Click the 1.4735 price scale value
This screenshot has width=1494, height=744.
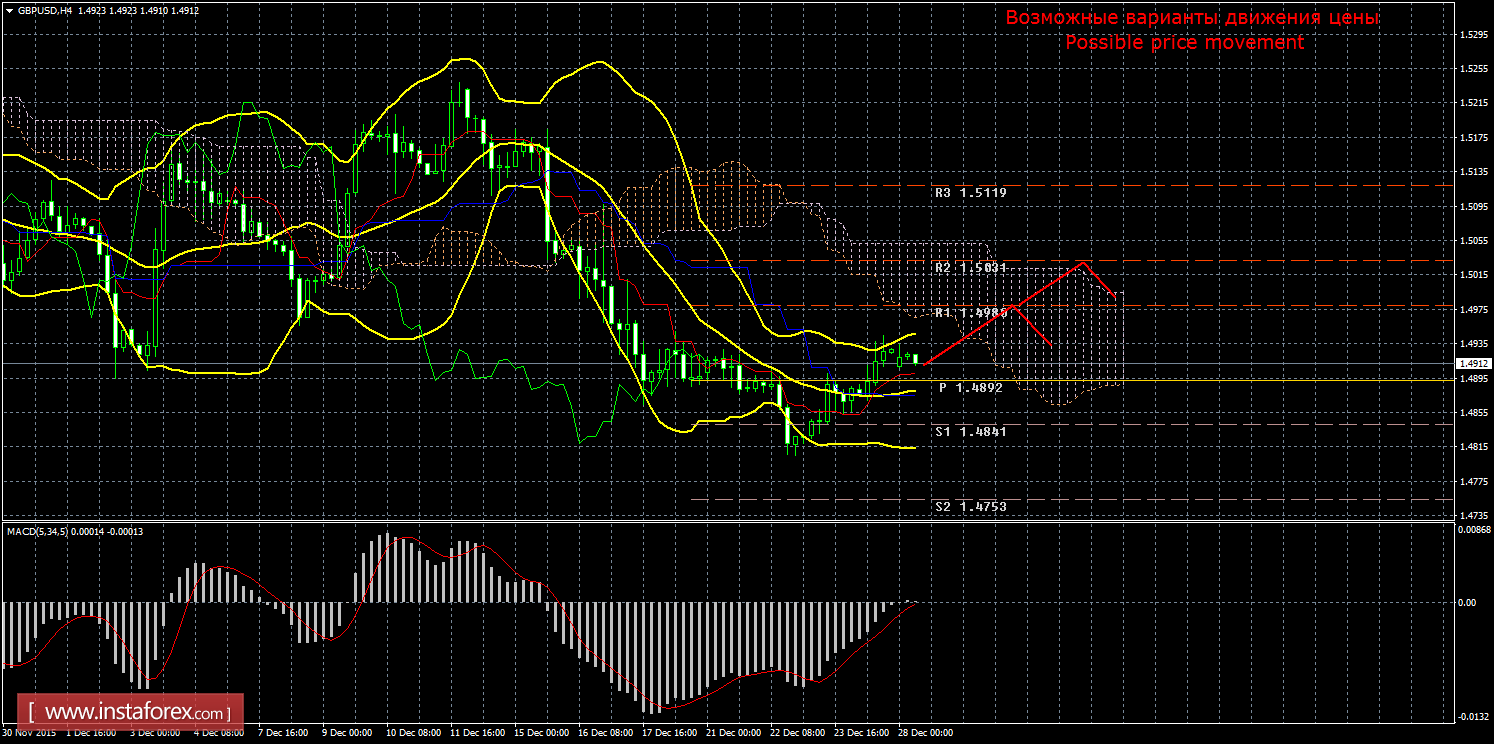point(1472,516)
